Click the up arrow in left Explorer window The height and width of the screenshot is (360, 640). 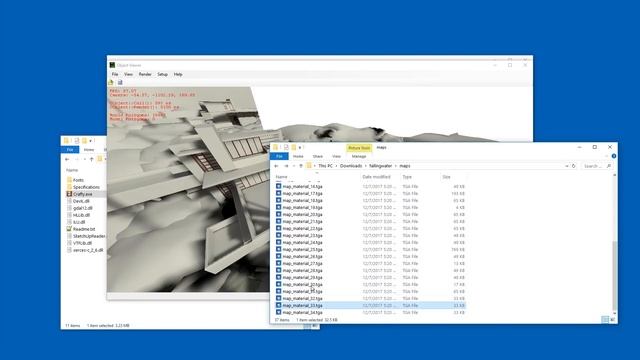91,159
